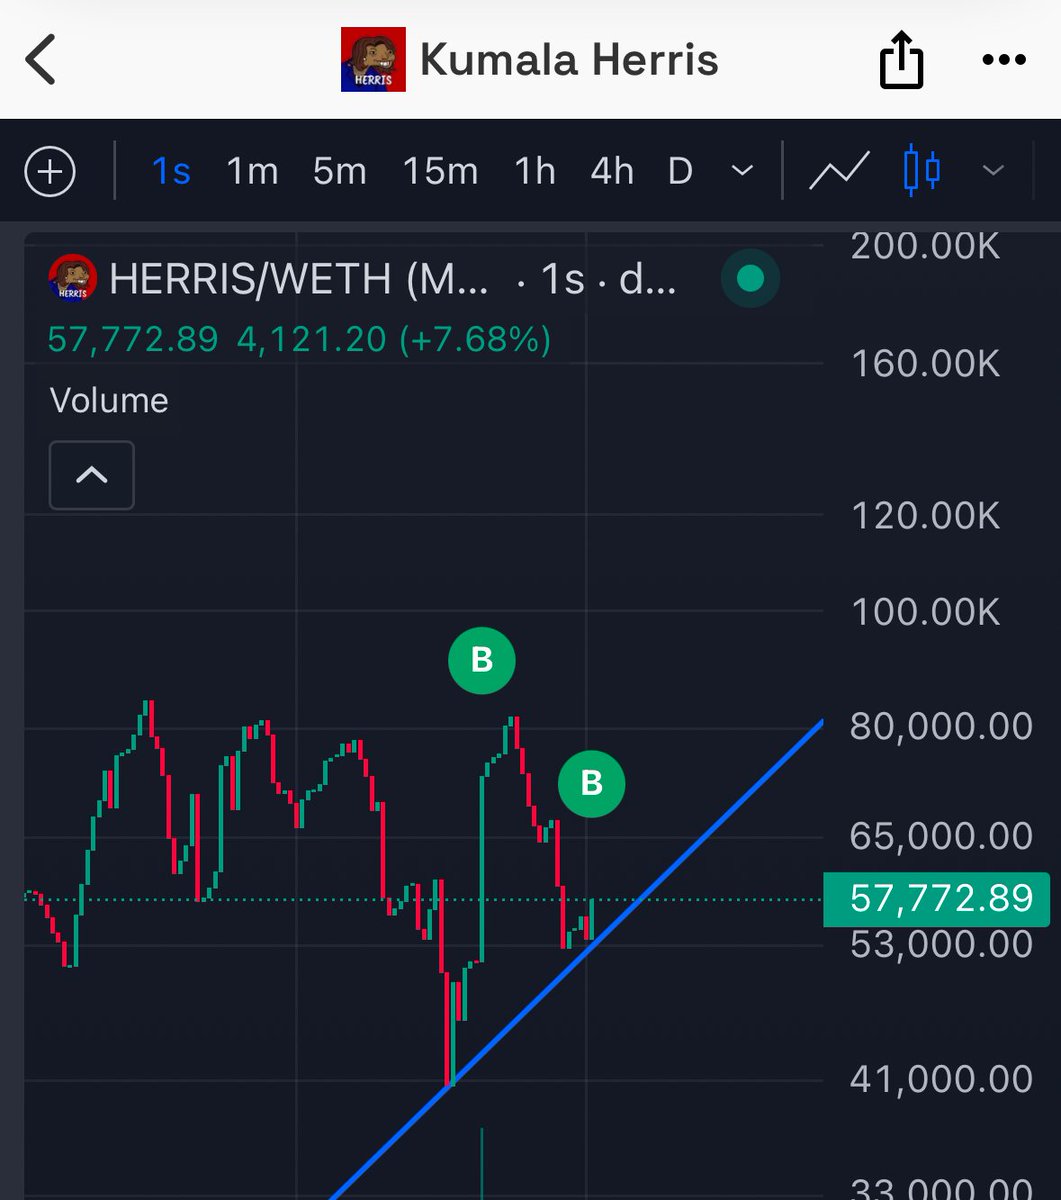This screenshot has width=1061, height=1200.
Task: Open the share sheet icon
Action: (900, 60)
